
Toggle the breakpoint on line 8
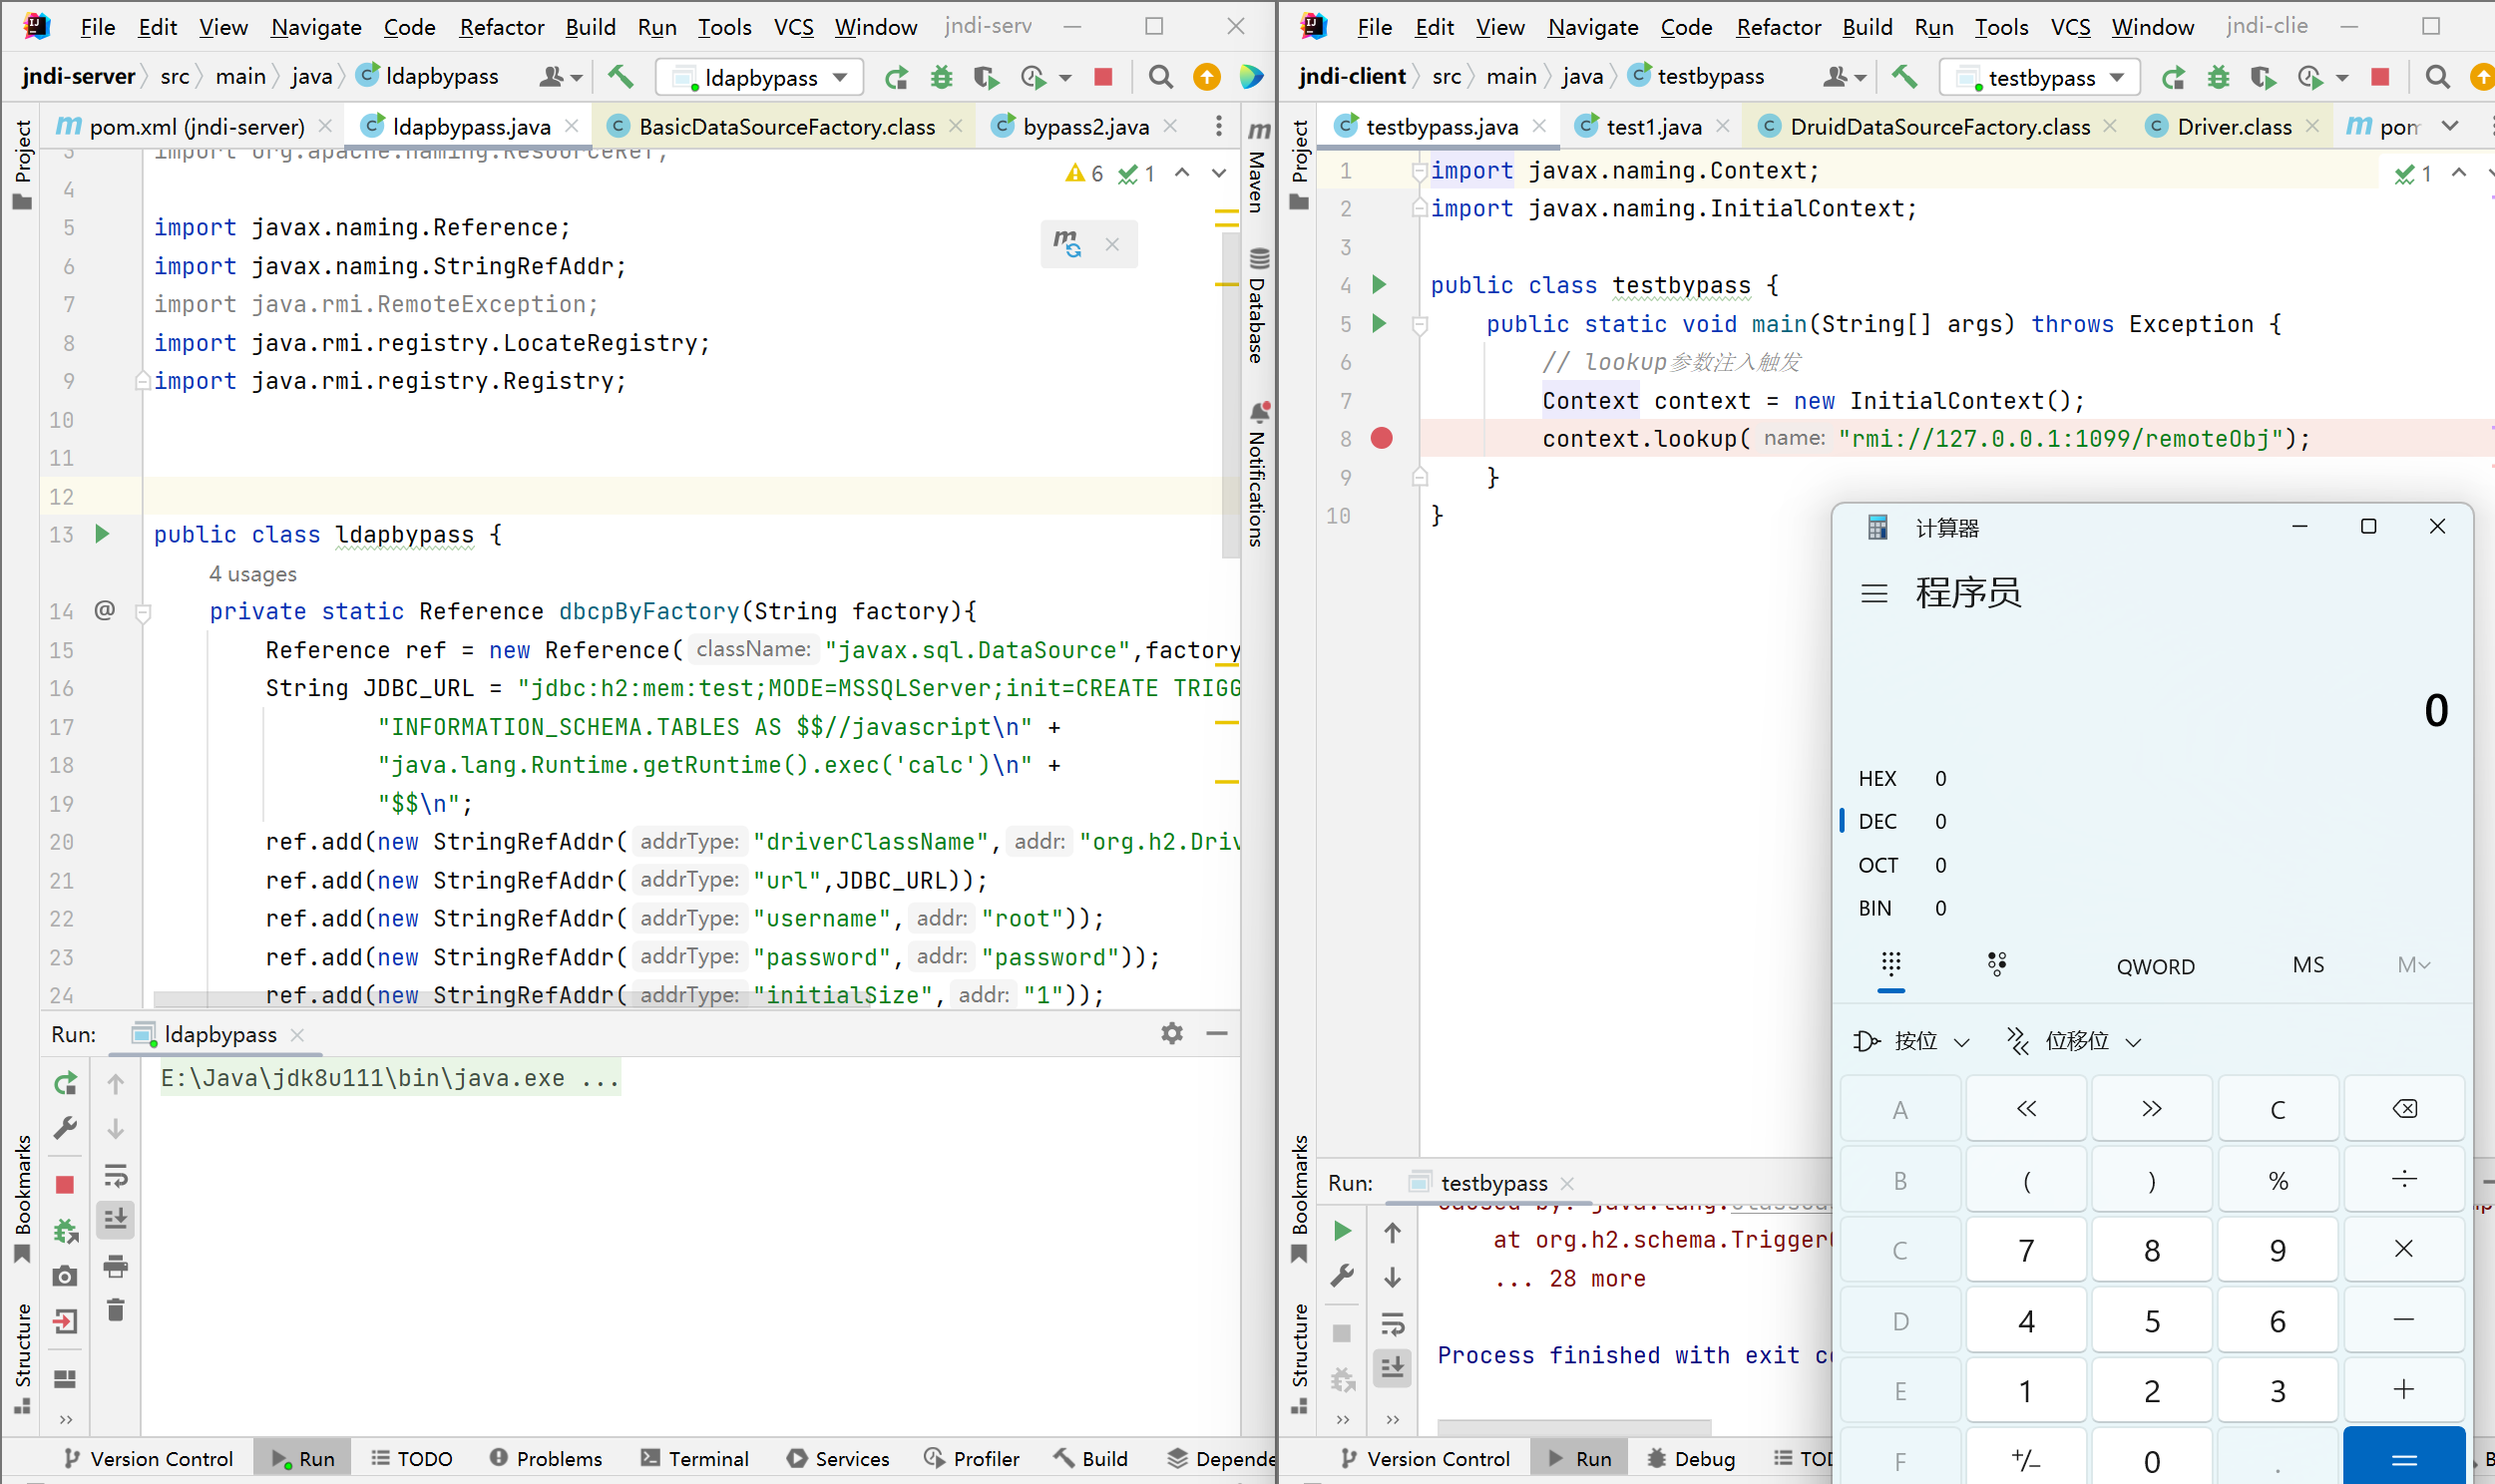click(1381, 438)
